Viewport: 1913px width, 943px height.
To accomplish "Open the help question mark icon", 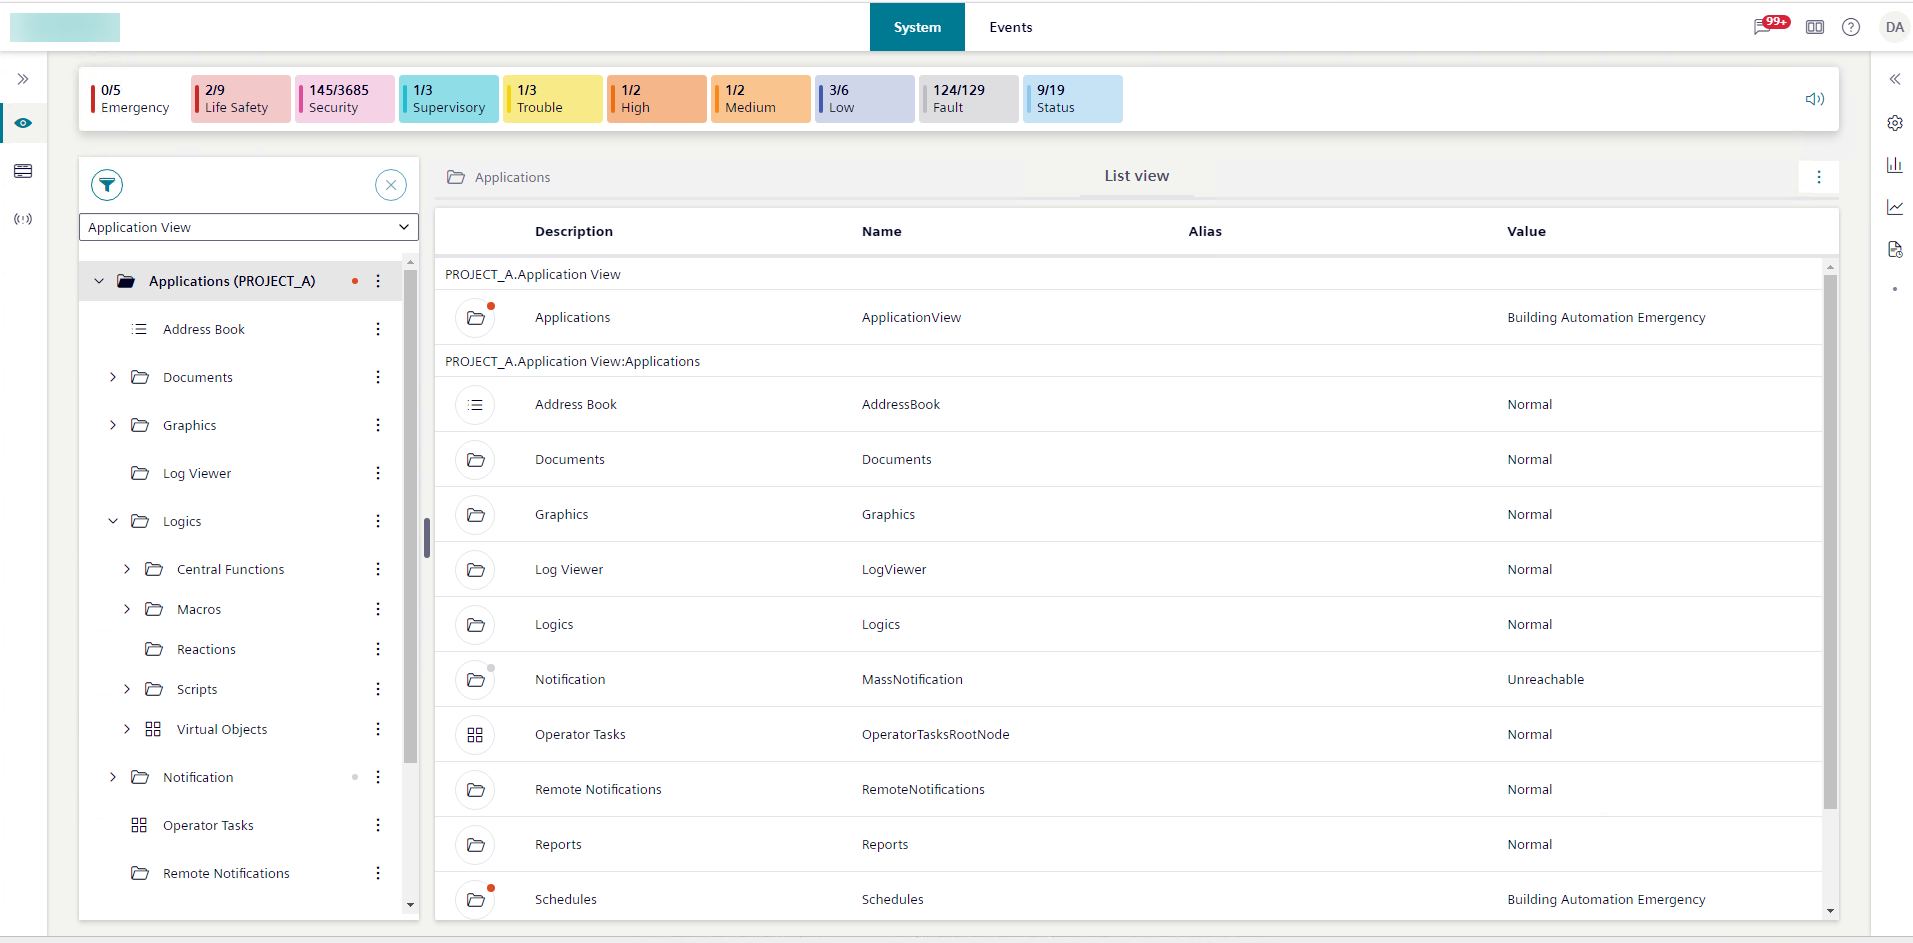I will tap(1851, 27).
